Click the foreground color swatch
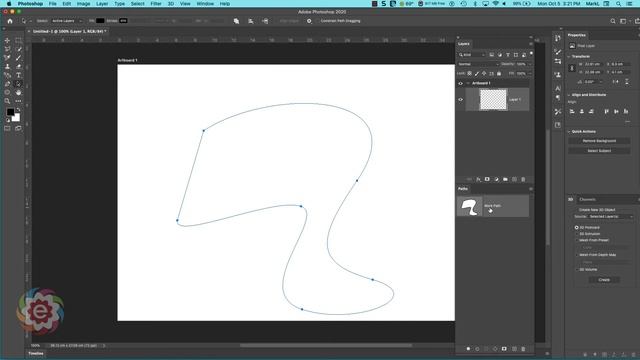This screenshot has height=360, width=640. [x=10, y=112]
